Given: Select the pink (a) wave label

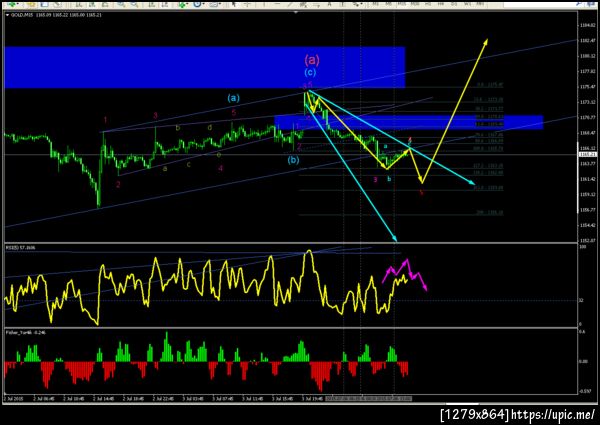Looking at the screenshot, I should click(x=312, y=60).
